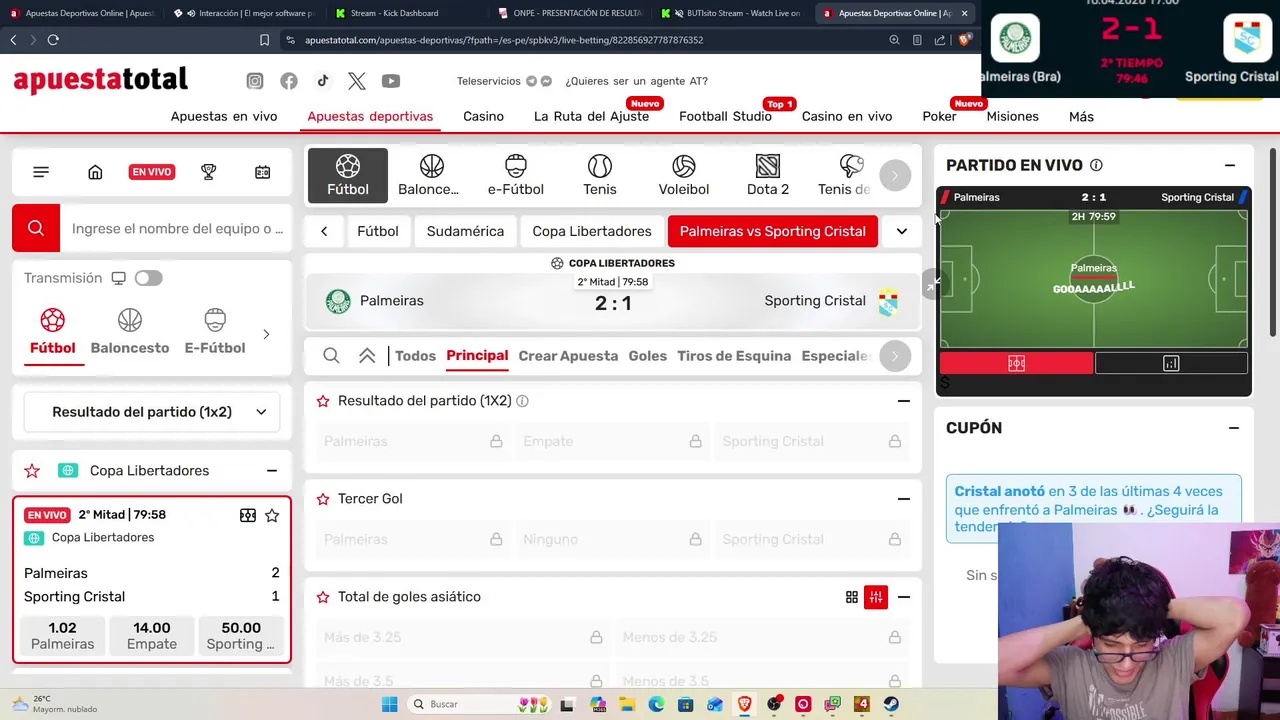Switch to grid view in Total de goles asiático

click(x=852, y=597)
